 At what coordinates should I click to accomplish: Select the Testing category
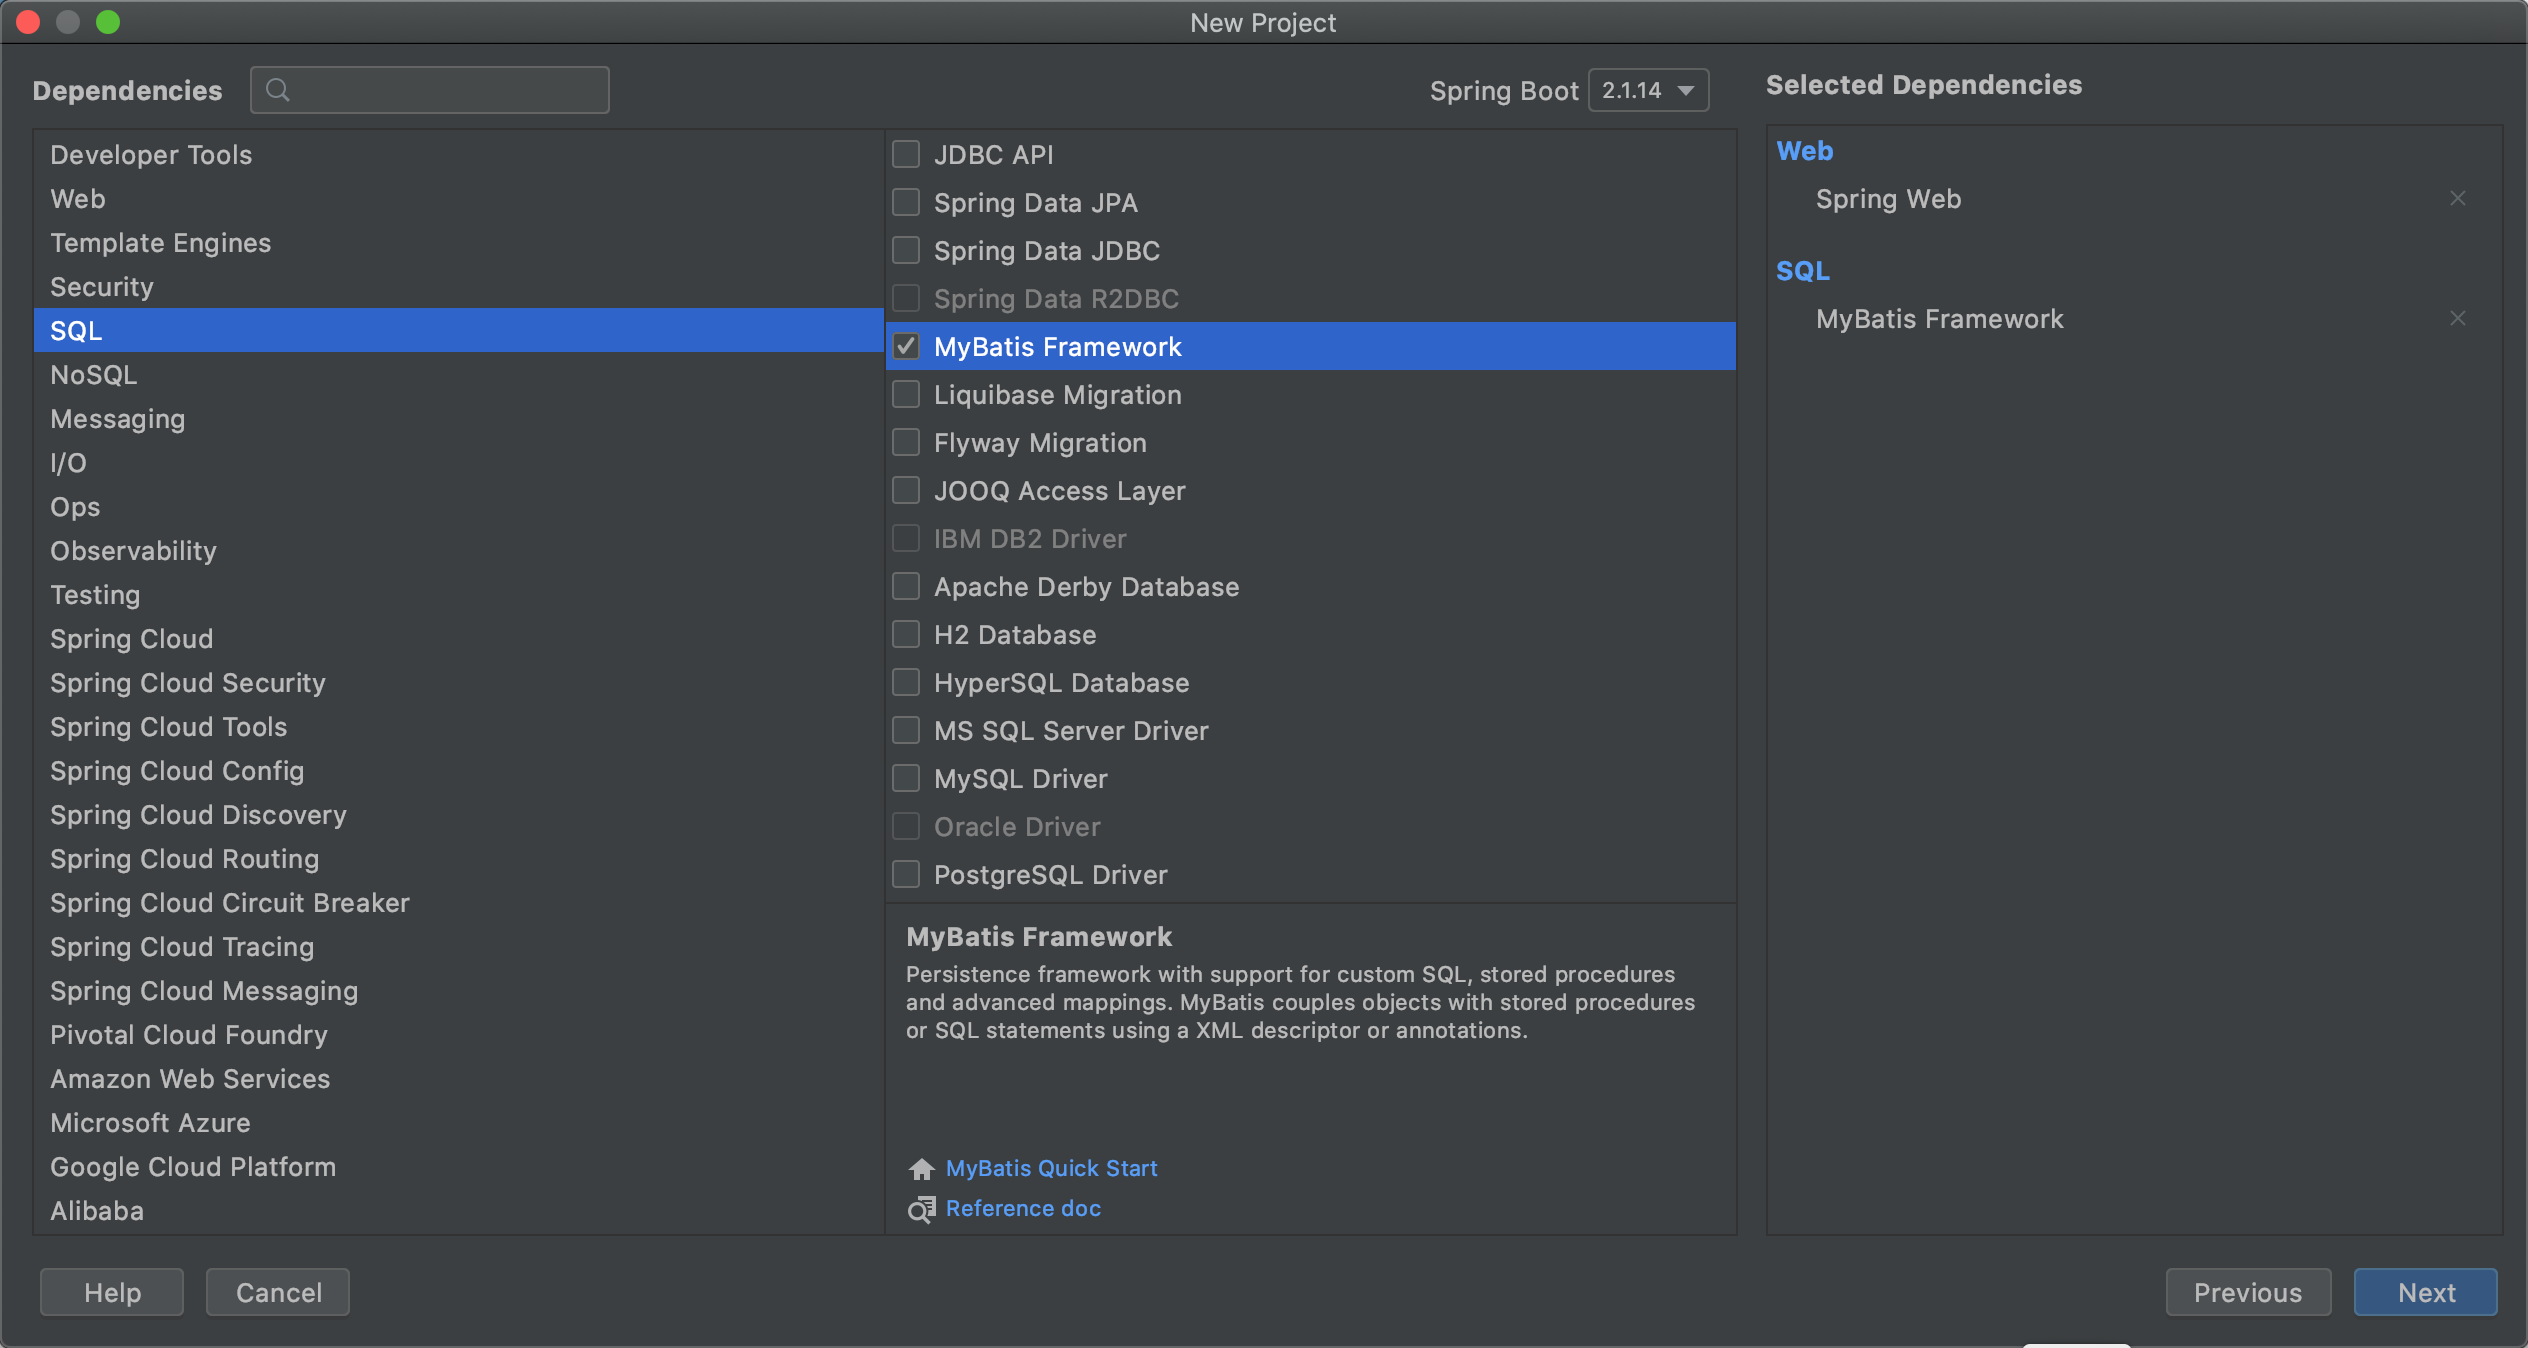(x=459, y=595)
